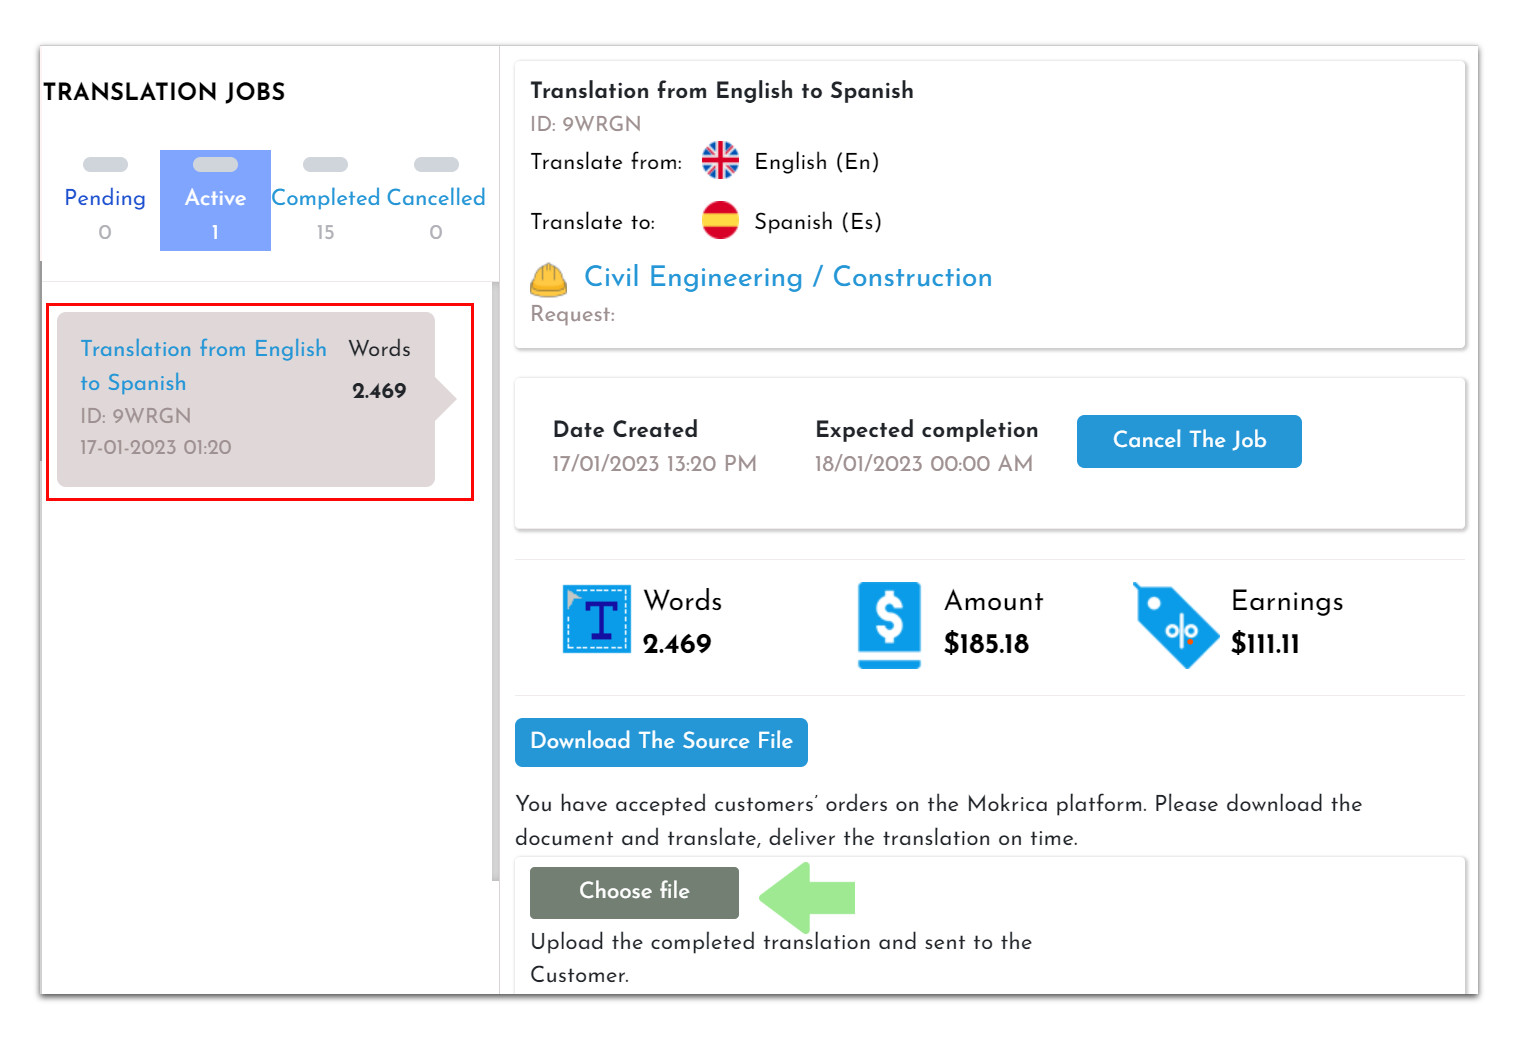This screenshot has width=1517, height=1038.
Task: Click the English flag icon
Action: coord(720,161)
